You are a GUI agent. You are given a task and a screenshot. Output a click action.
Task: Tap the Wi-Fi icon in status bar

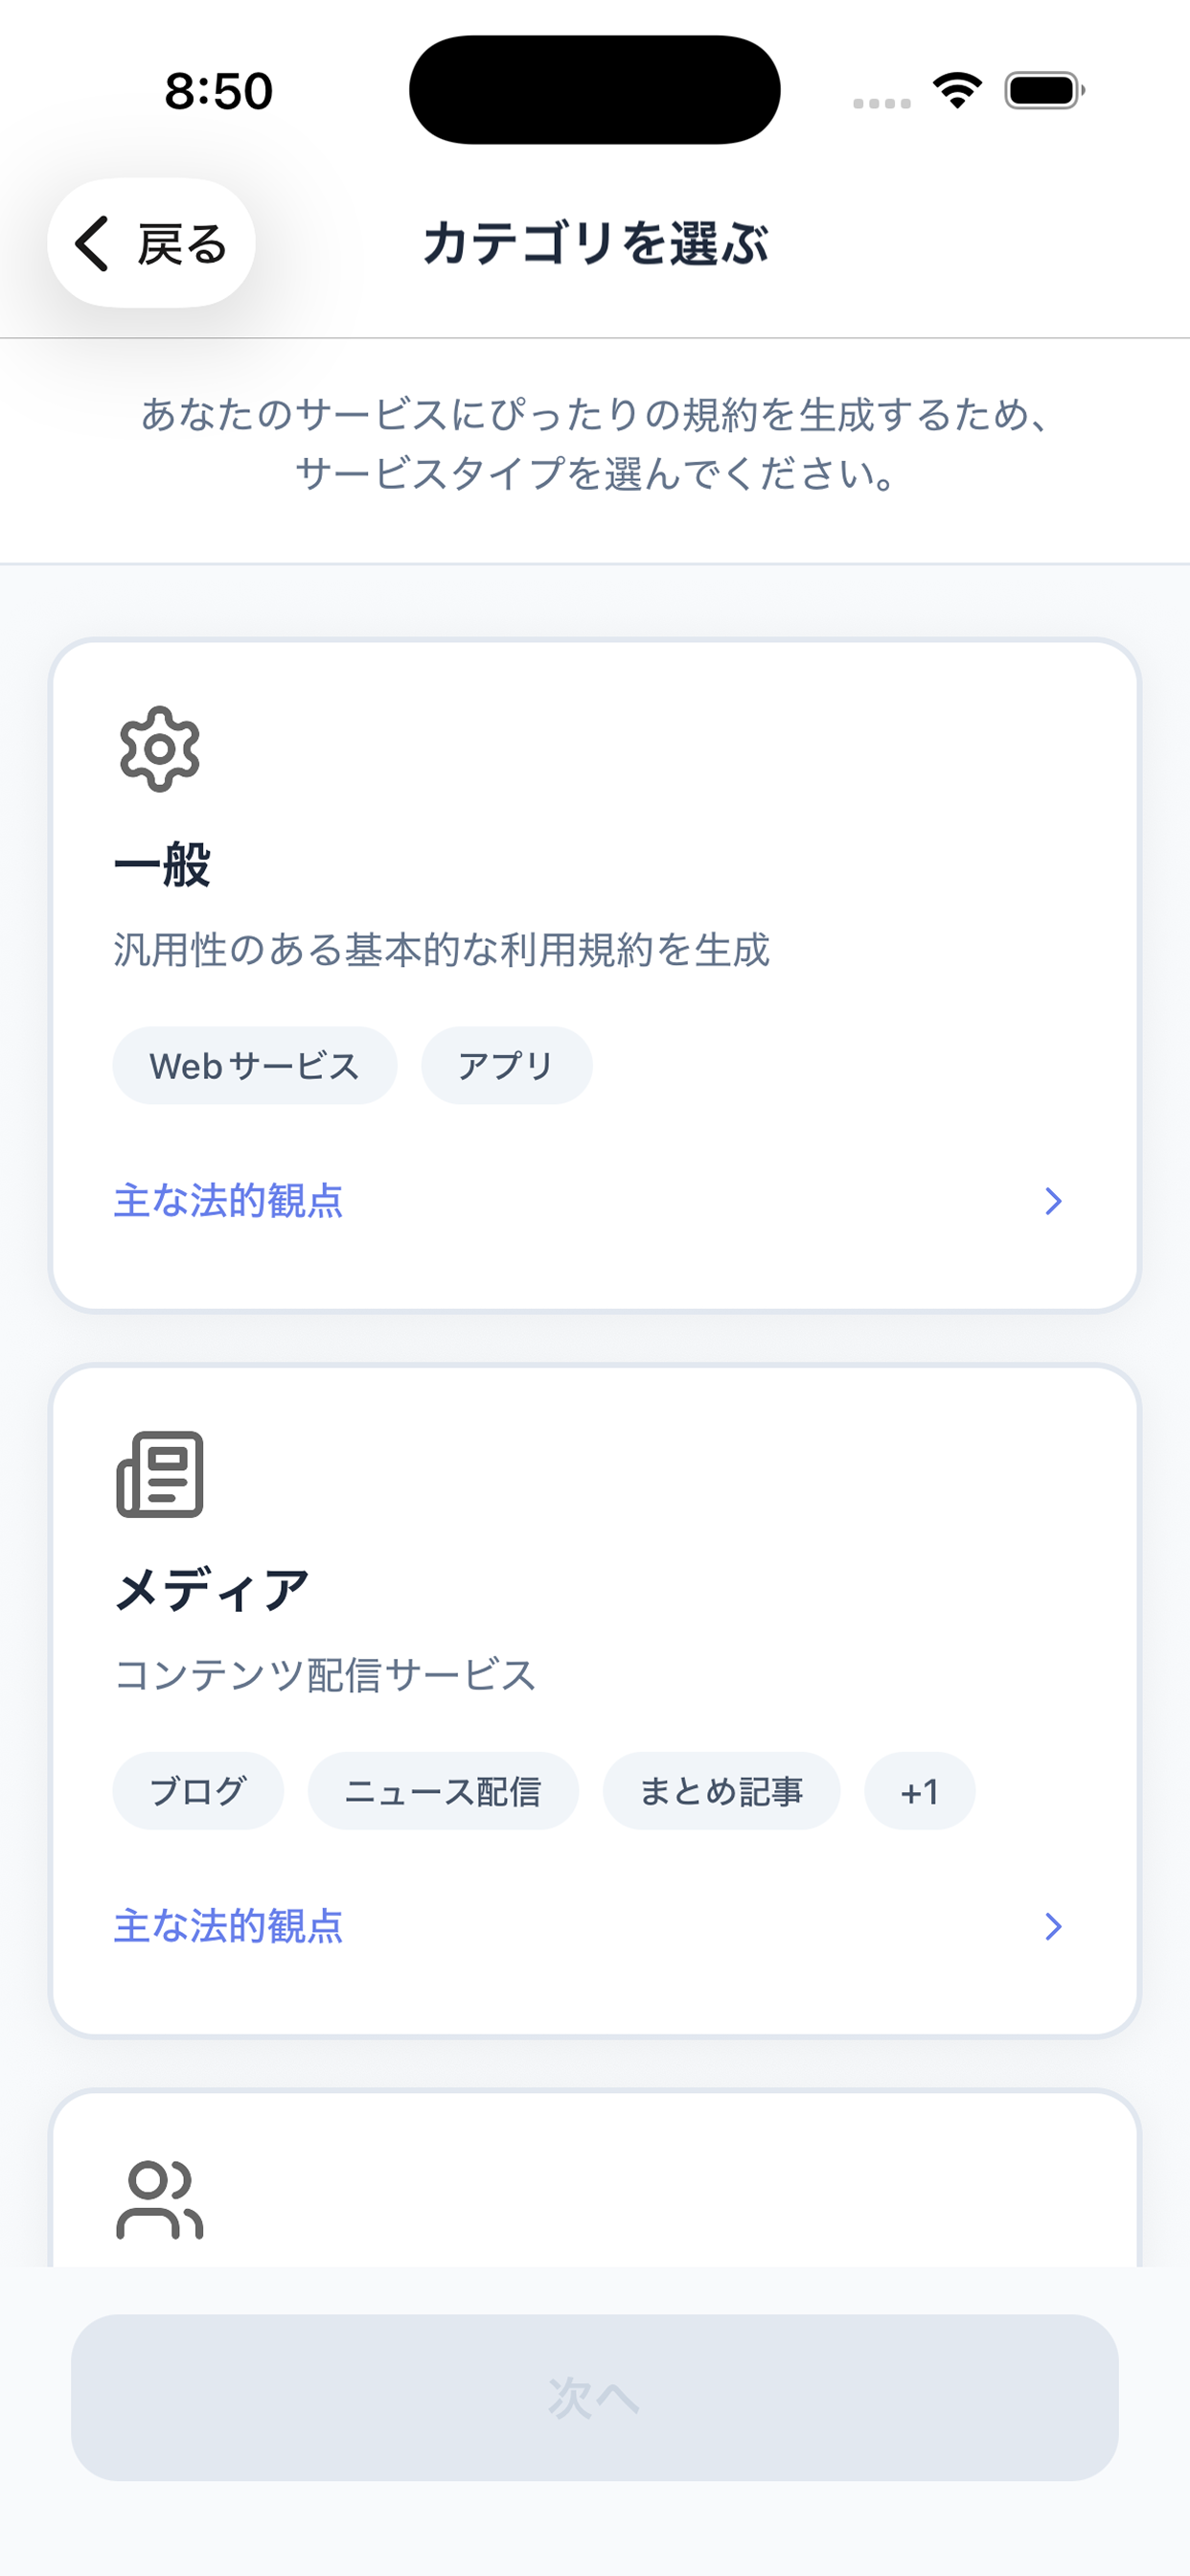[x=957, y=90]
